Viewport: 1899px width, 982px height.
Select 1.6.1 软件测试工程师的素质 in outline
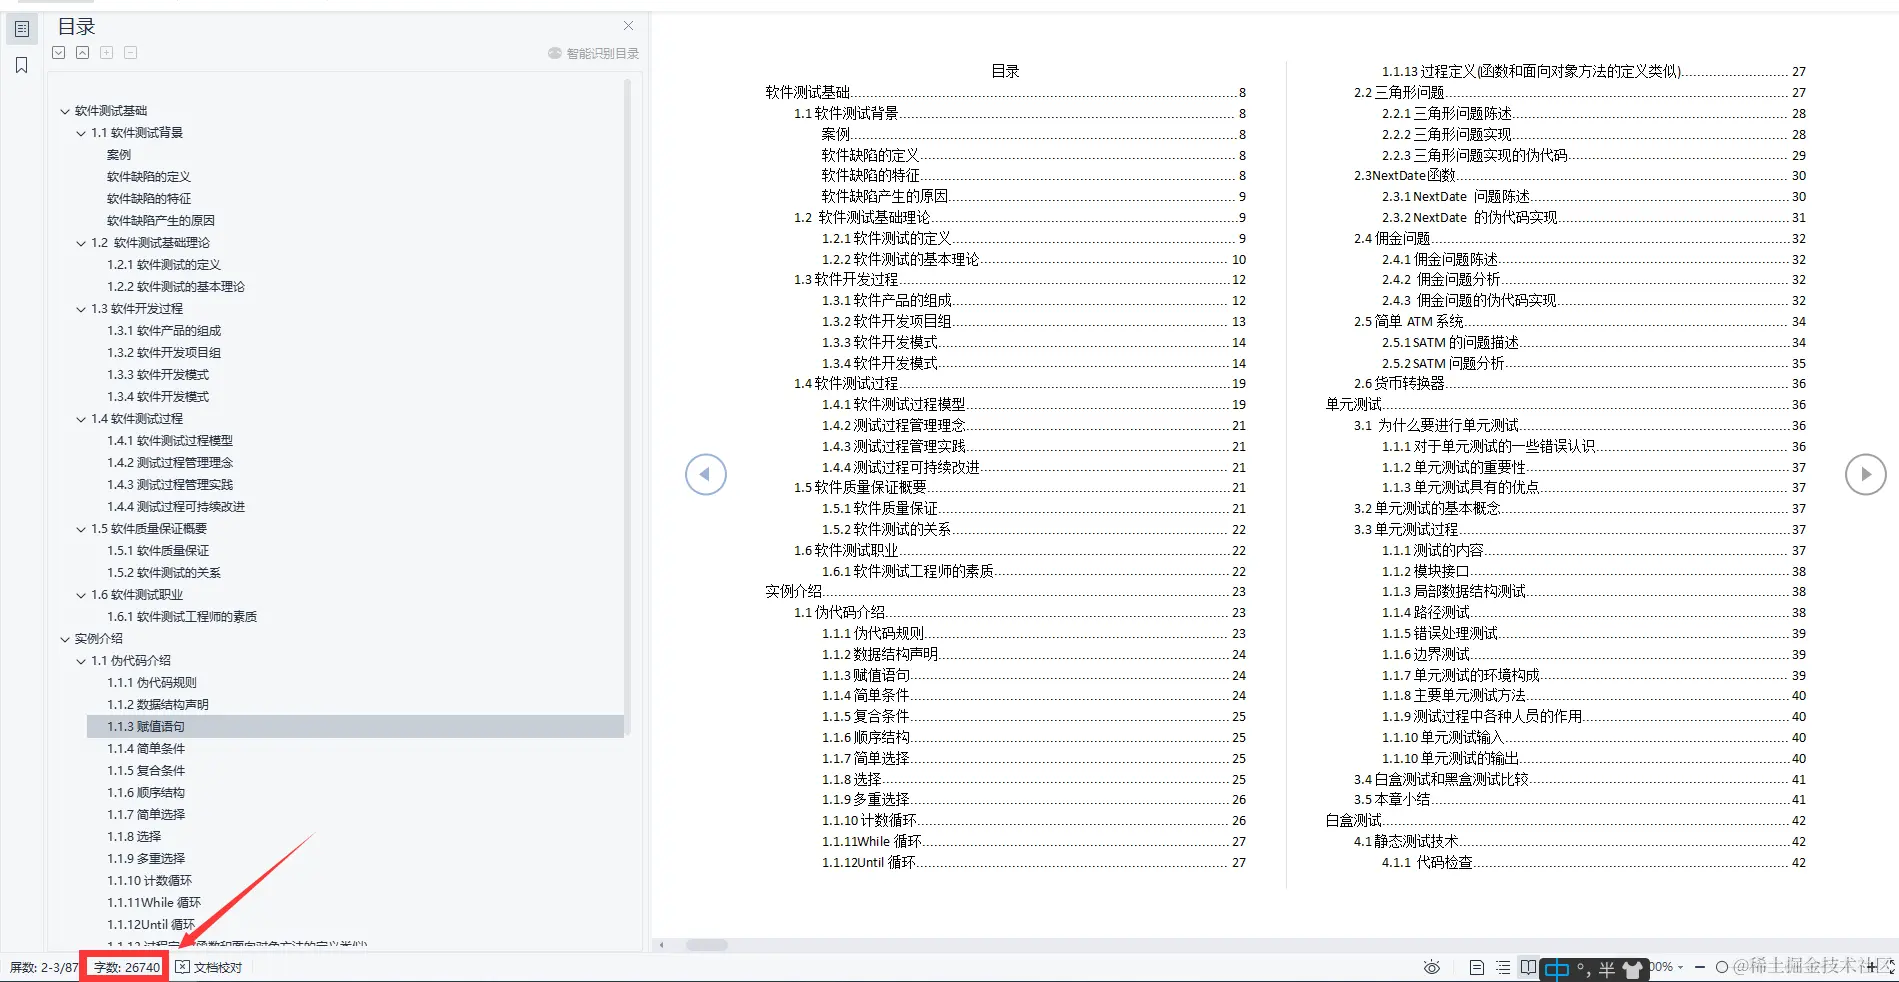[182, 617]
